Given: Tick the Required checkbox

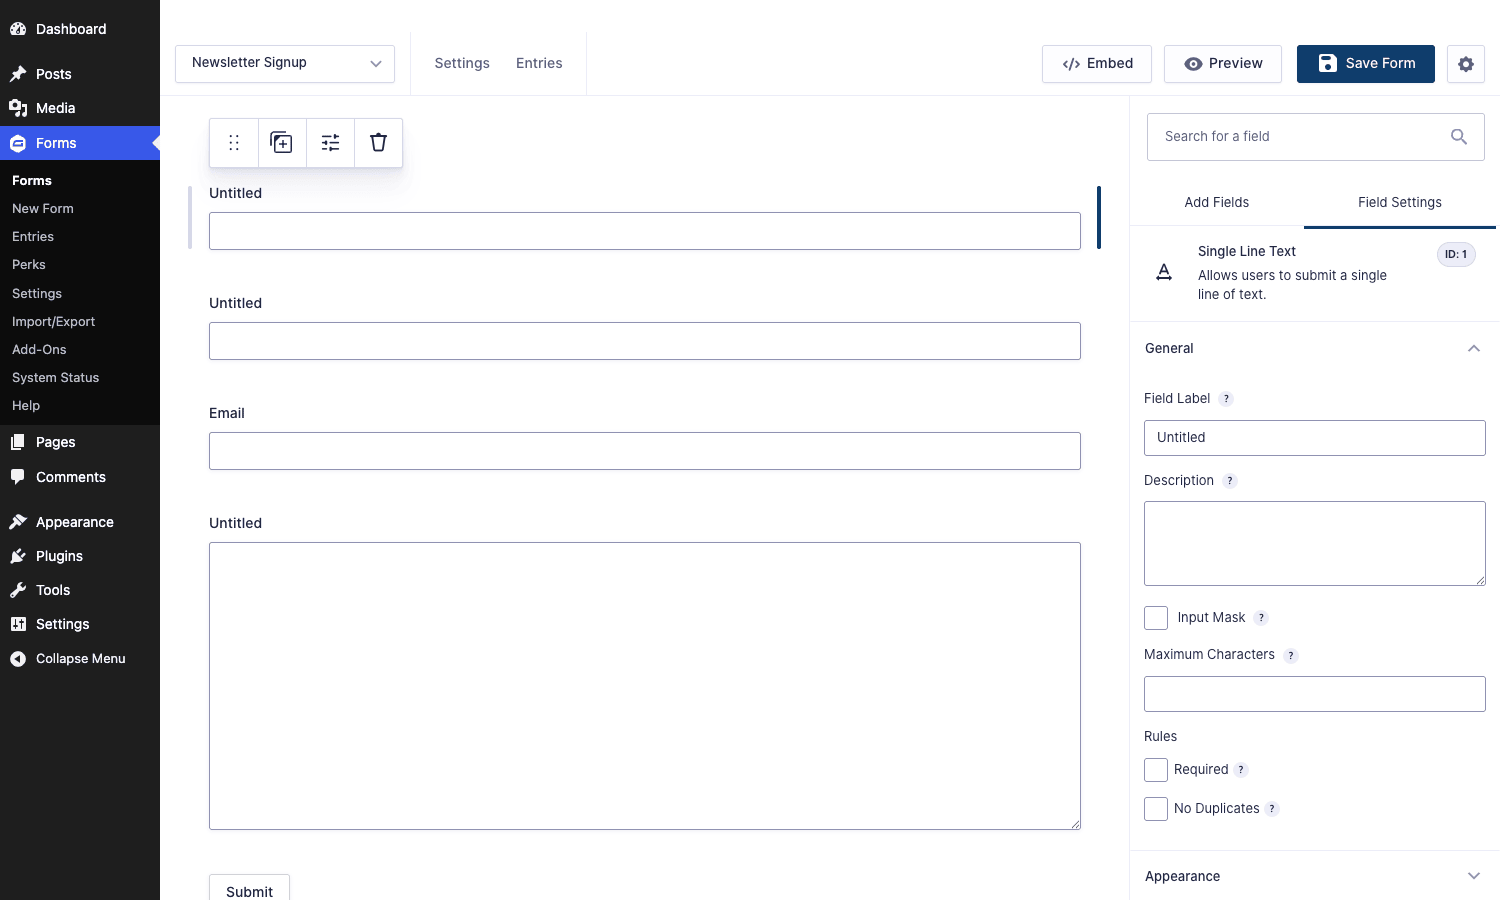Looking at the screenshot, I should pyautogui.click(x=1156, y=770).
